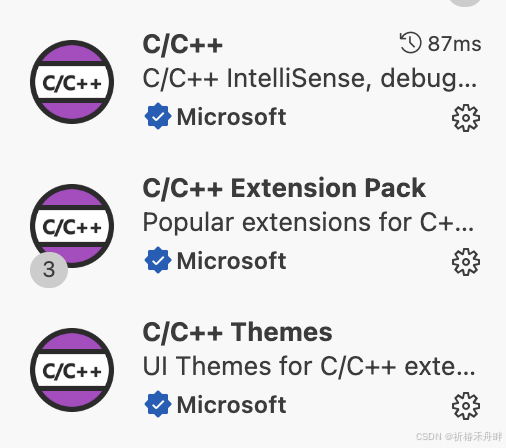The height and width of the screenshot is (448, 506).
Task: Click the C/C++ extension's purple logo
Action: [x=72, y=82]
